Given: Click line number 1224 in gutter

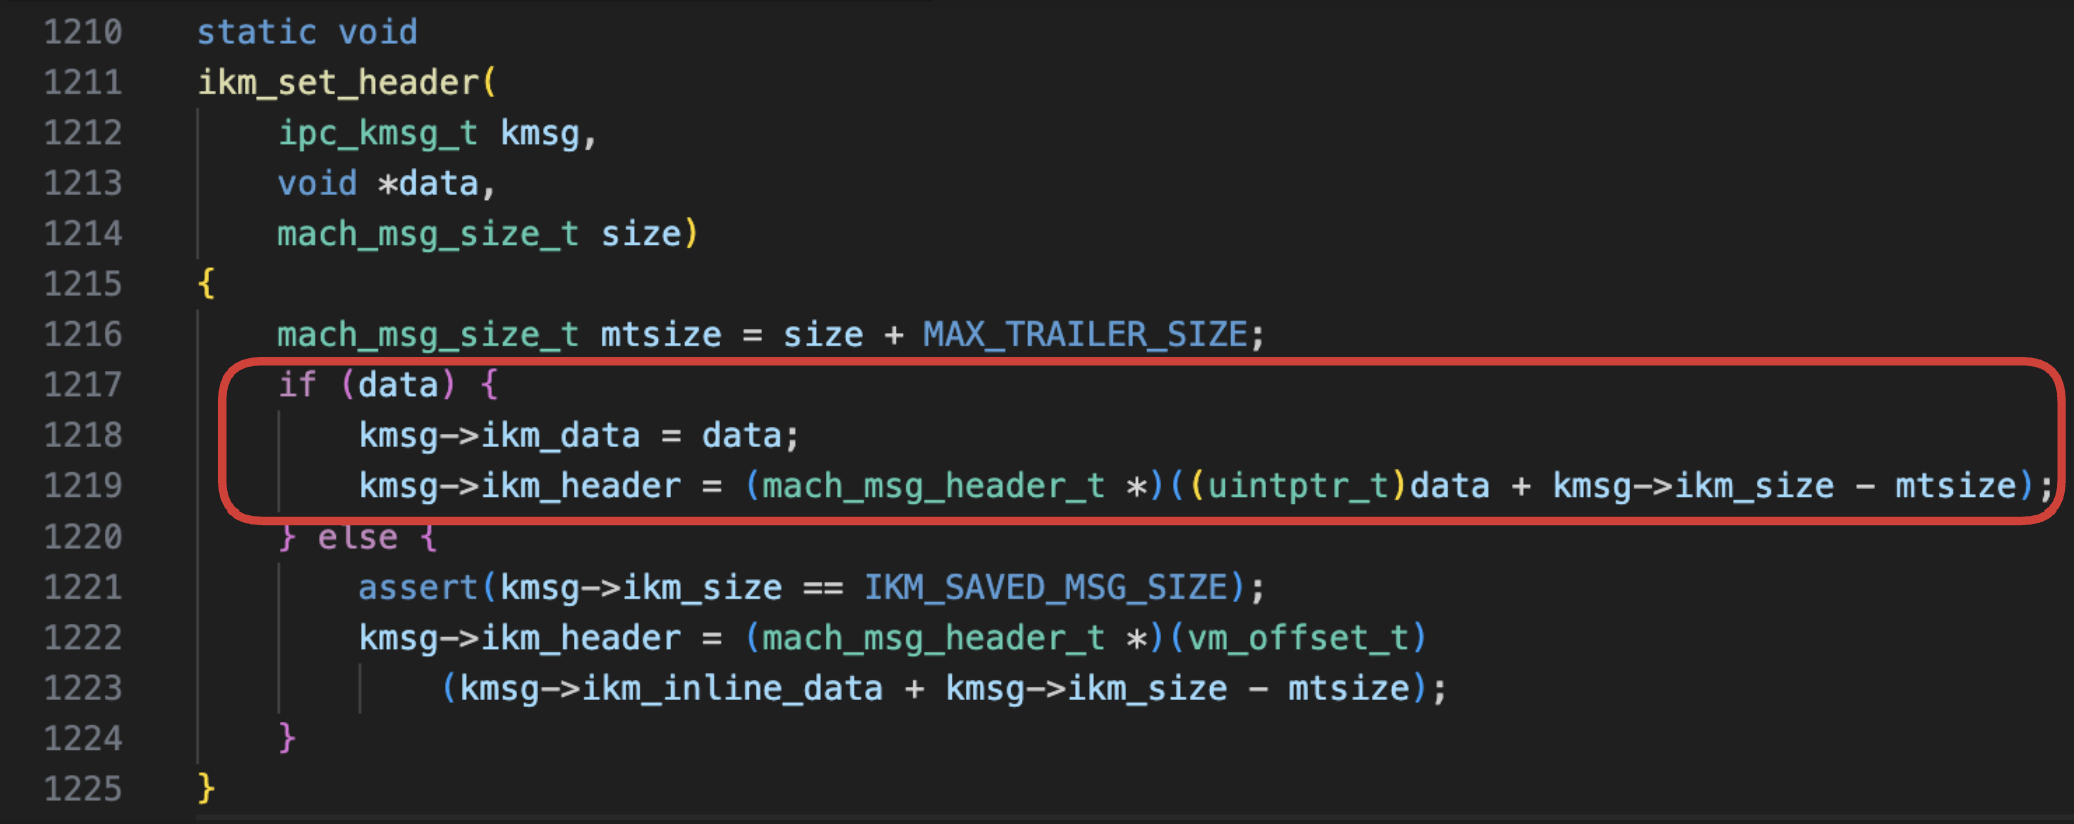Looking at the screenshot, I should (x=83, y=739).
